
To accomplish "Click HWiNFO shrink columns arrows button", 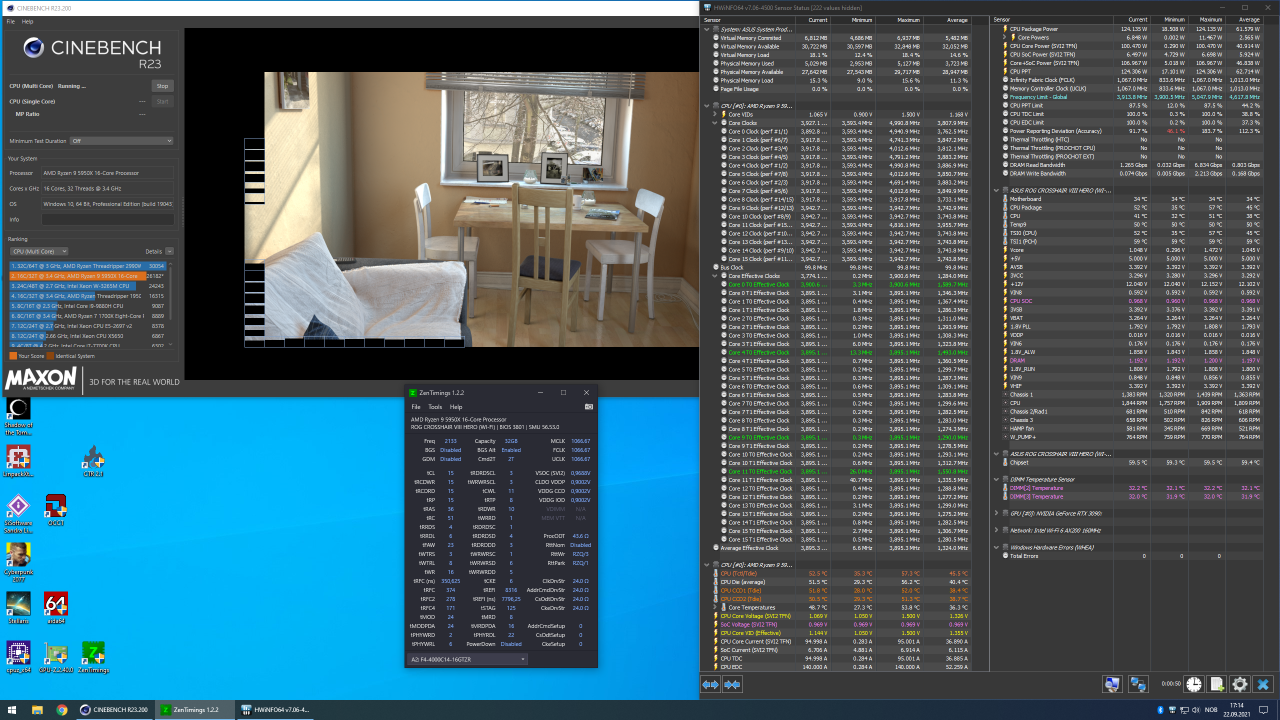I will 732,684.
